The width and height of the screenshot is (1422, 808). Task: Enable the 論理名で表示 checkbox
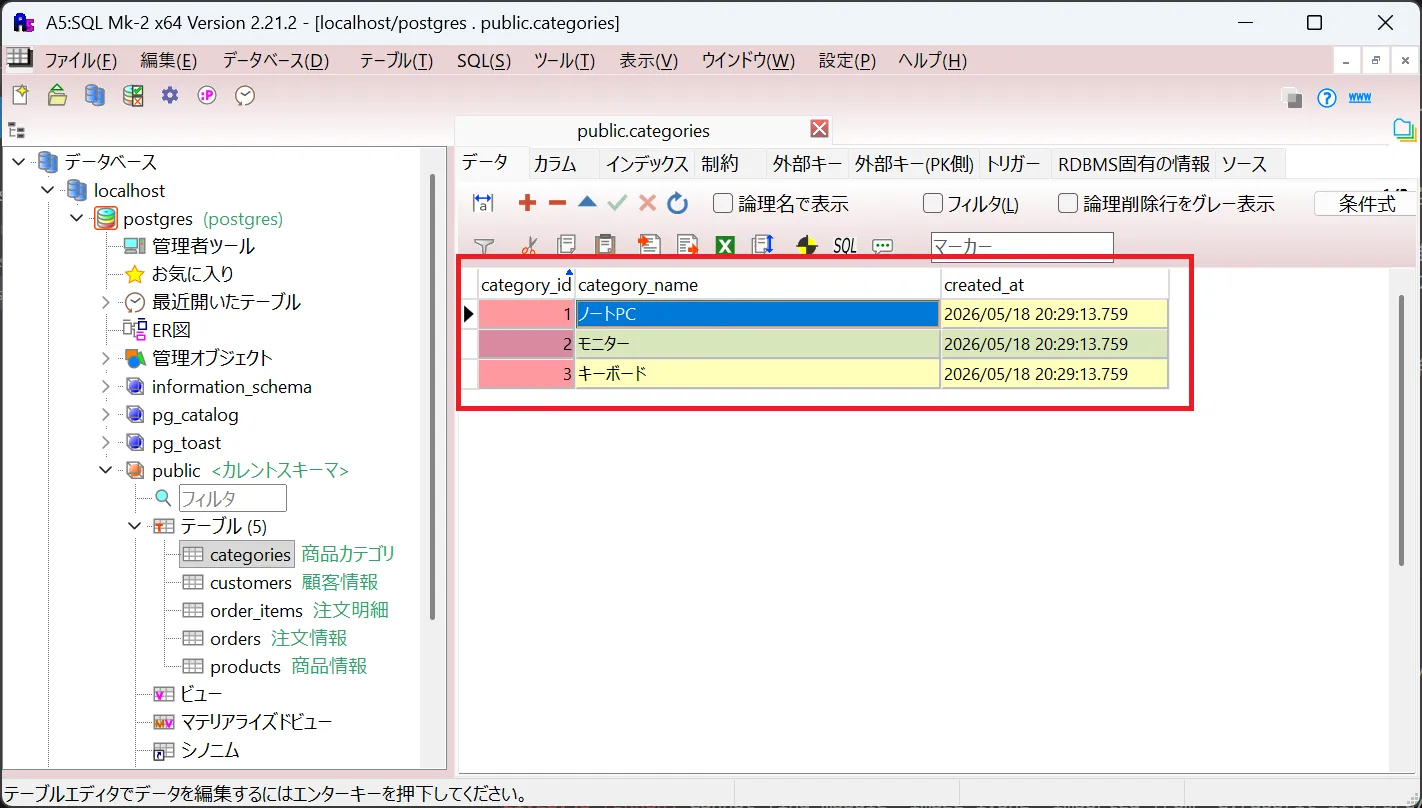[x=723, y=204]
